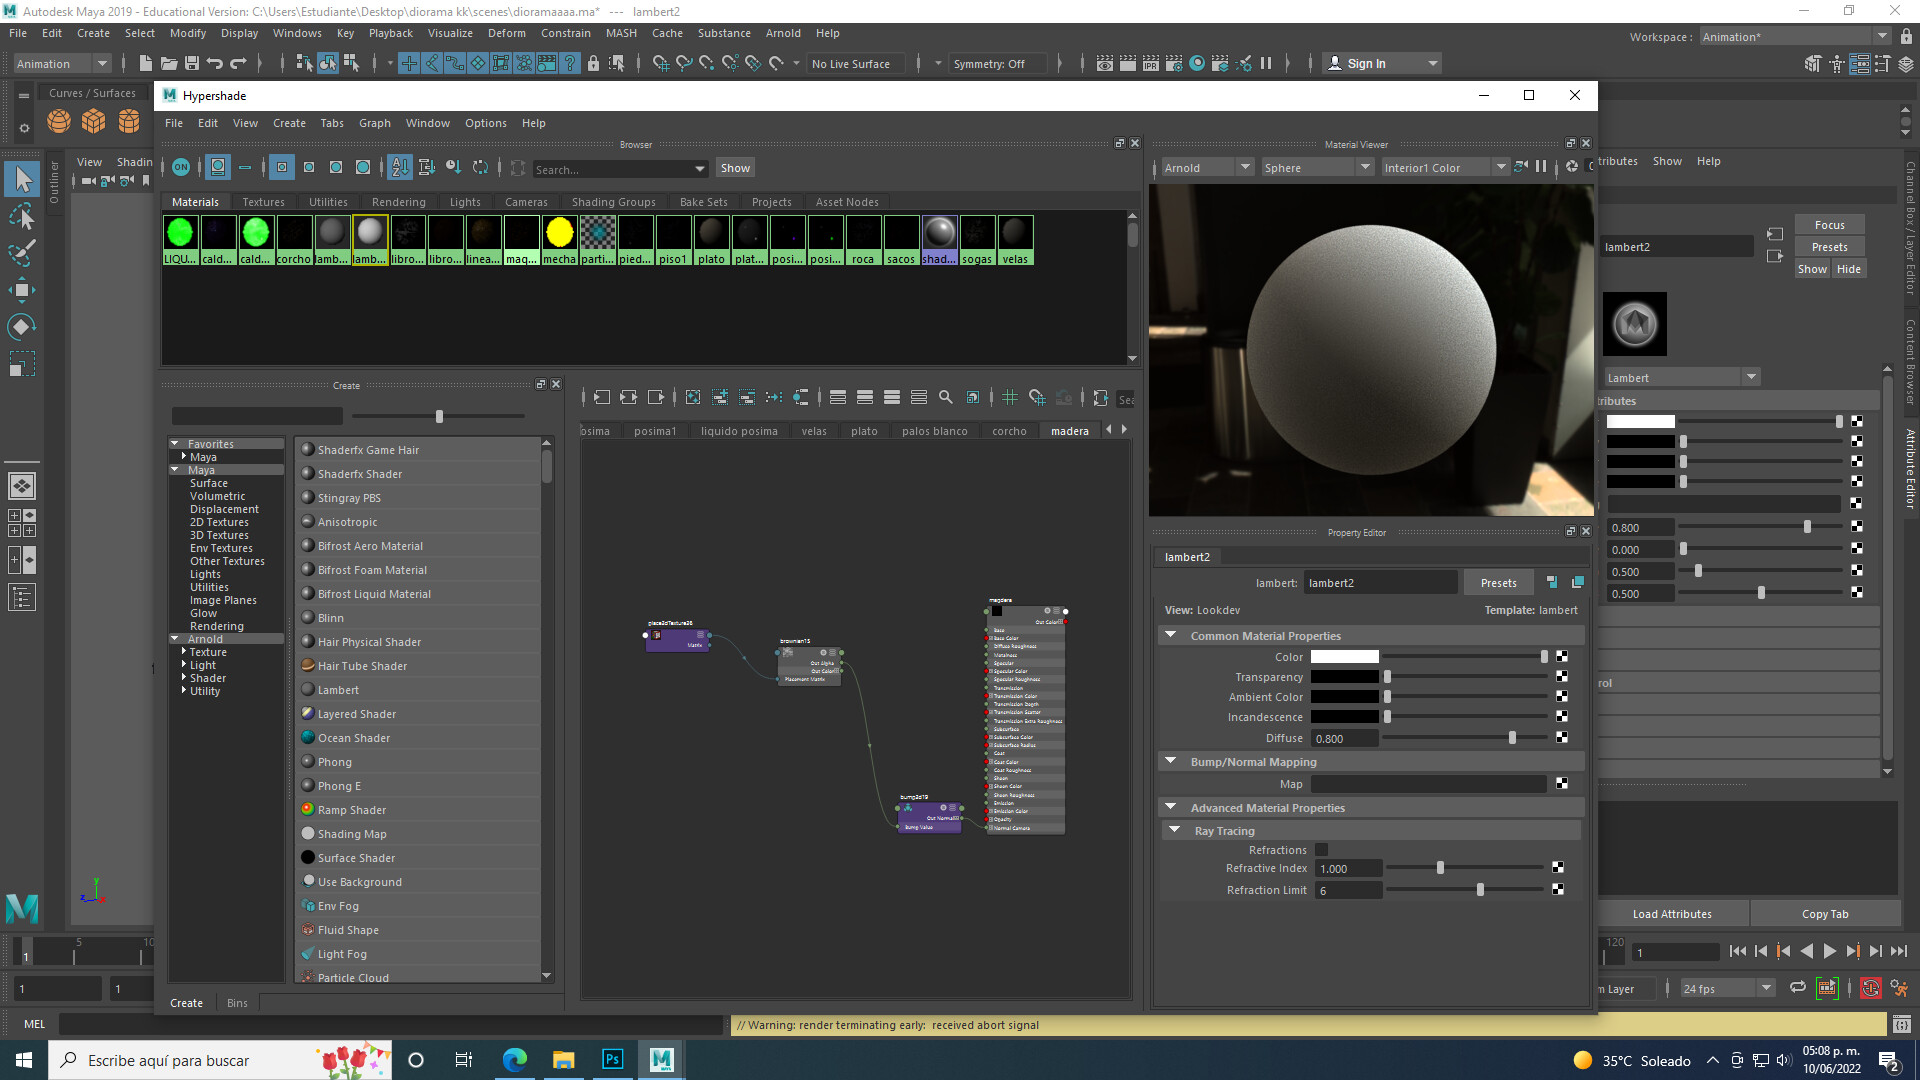This screenshot has width=1920, height=1080.
Task: Toggle the ON button in Browser toolbar
Action: pos(181,167)
